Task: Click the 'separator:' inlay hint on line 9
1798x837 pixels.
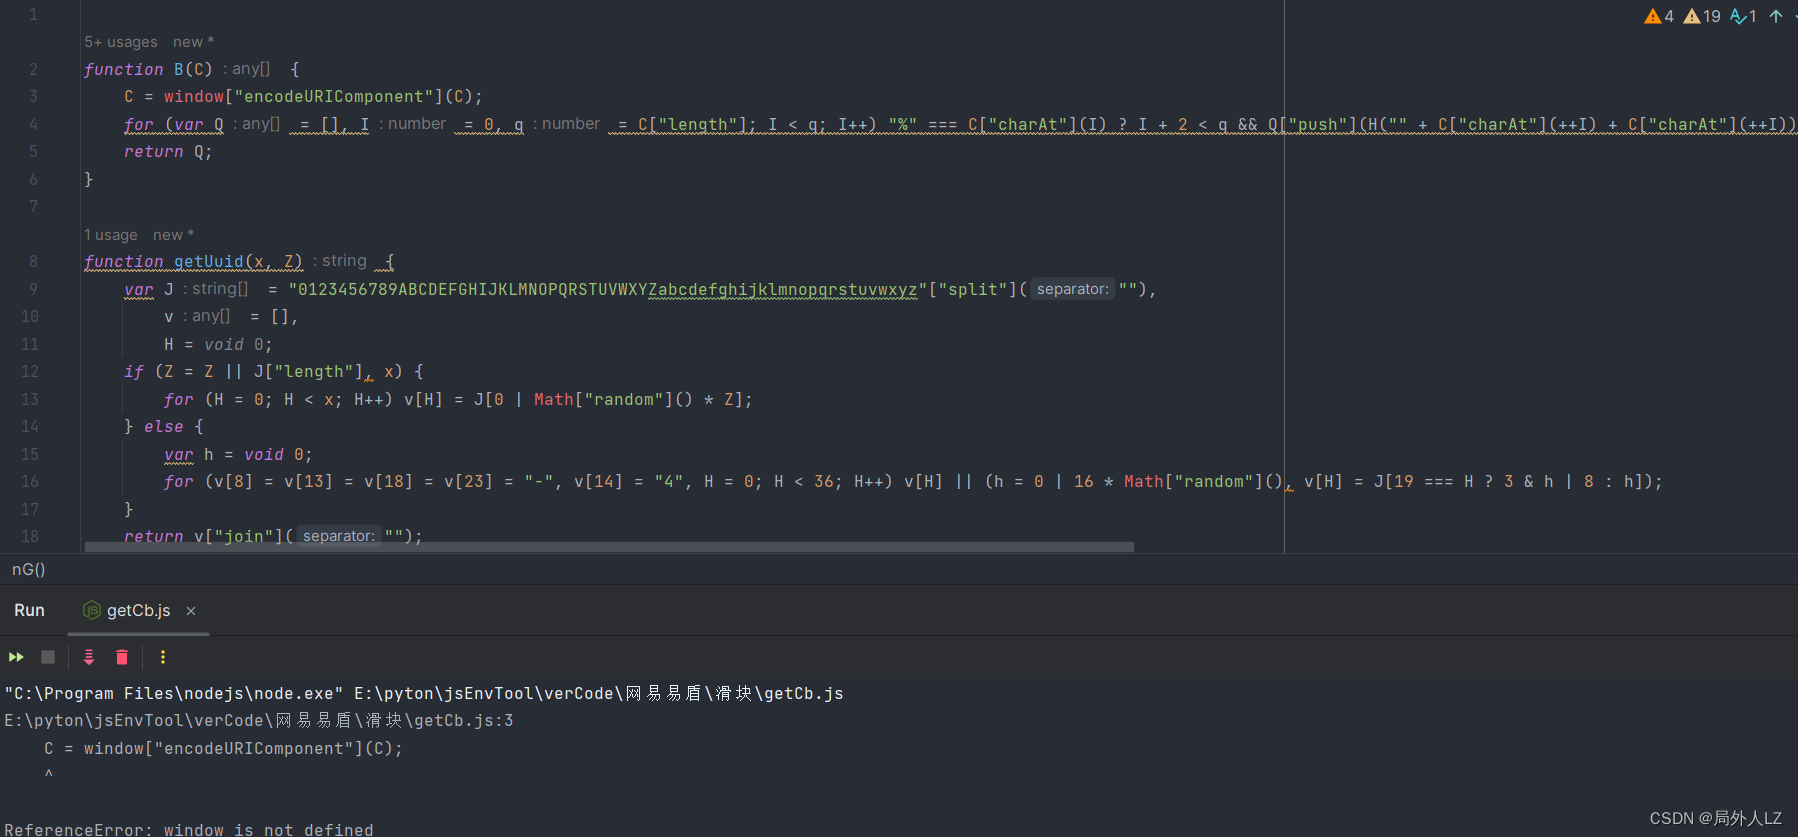Action: [1072, 289]
